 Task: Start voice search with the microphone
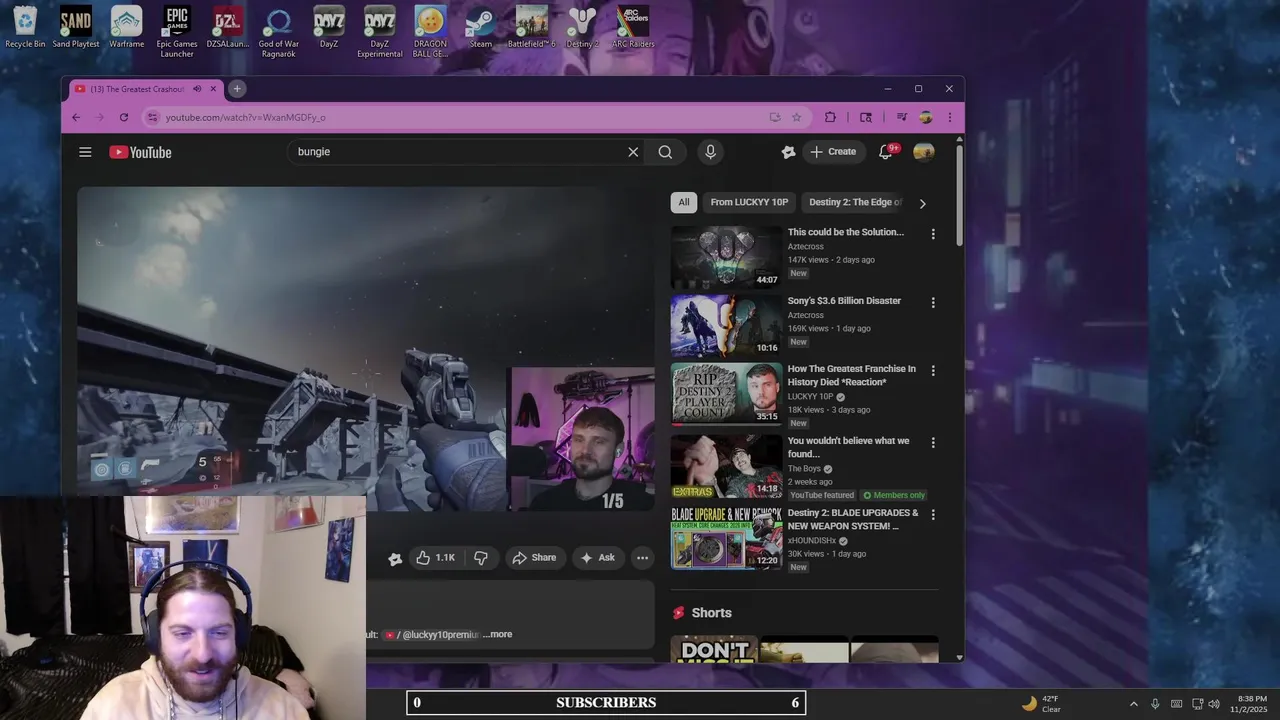pos(710,152)
